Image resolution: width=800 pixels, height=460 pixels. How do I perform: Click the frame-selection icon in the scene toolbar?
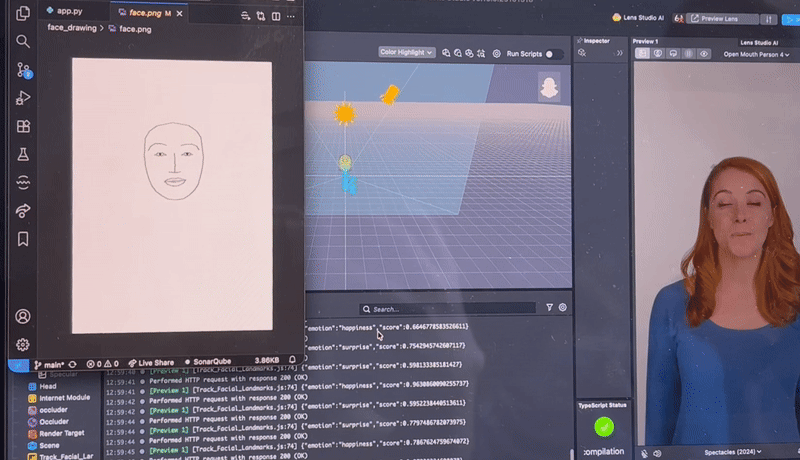click(x=481, y=53)
